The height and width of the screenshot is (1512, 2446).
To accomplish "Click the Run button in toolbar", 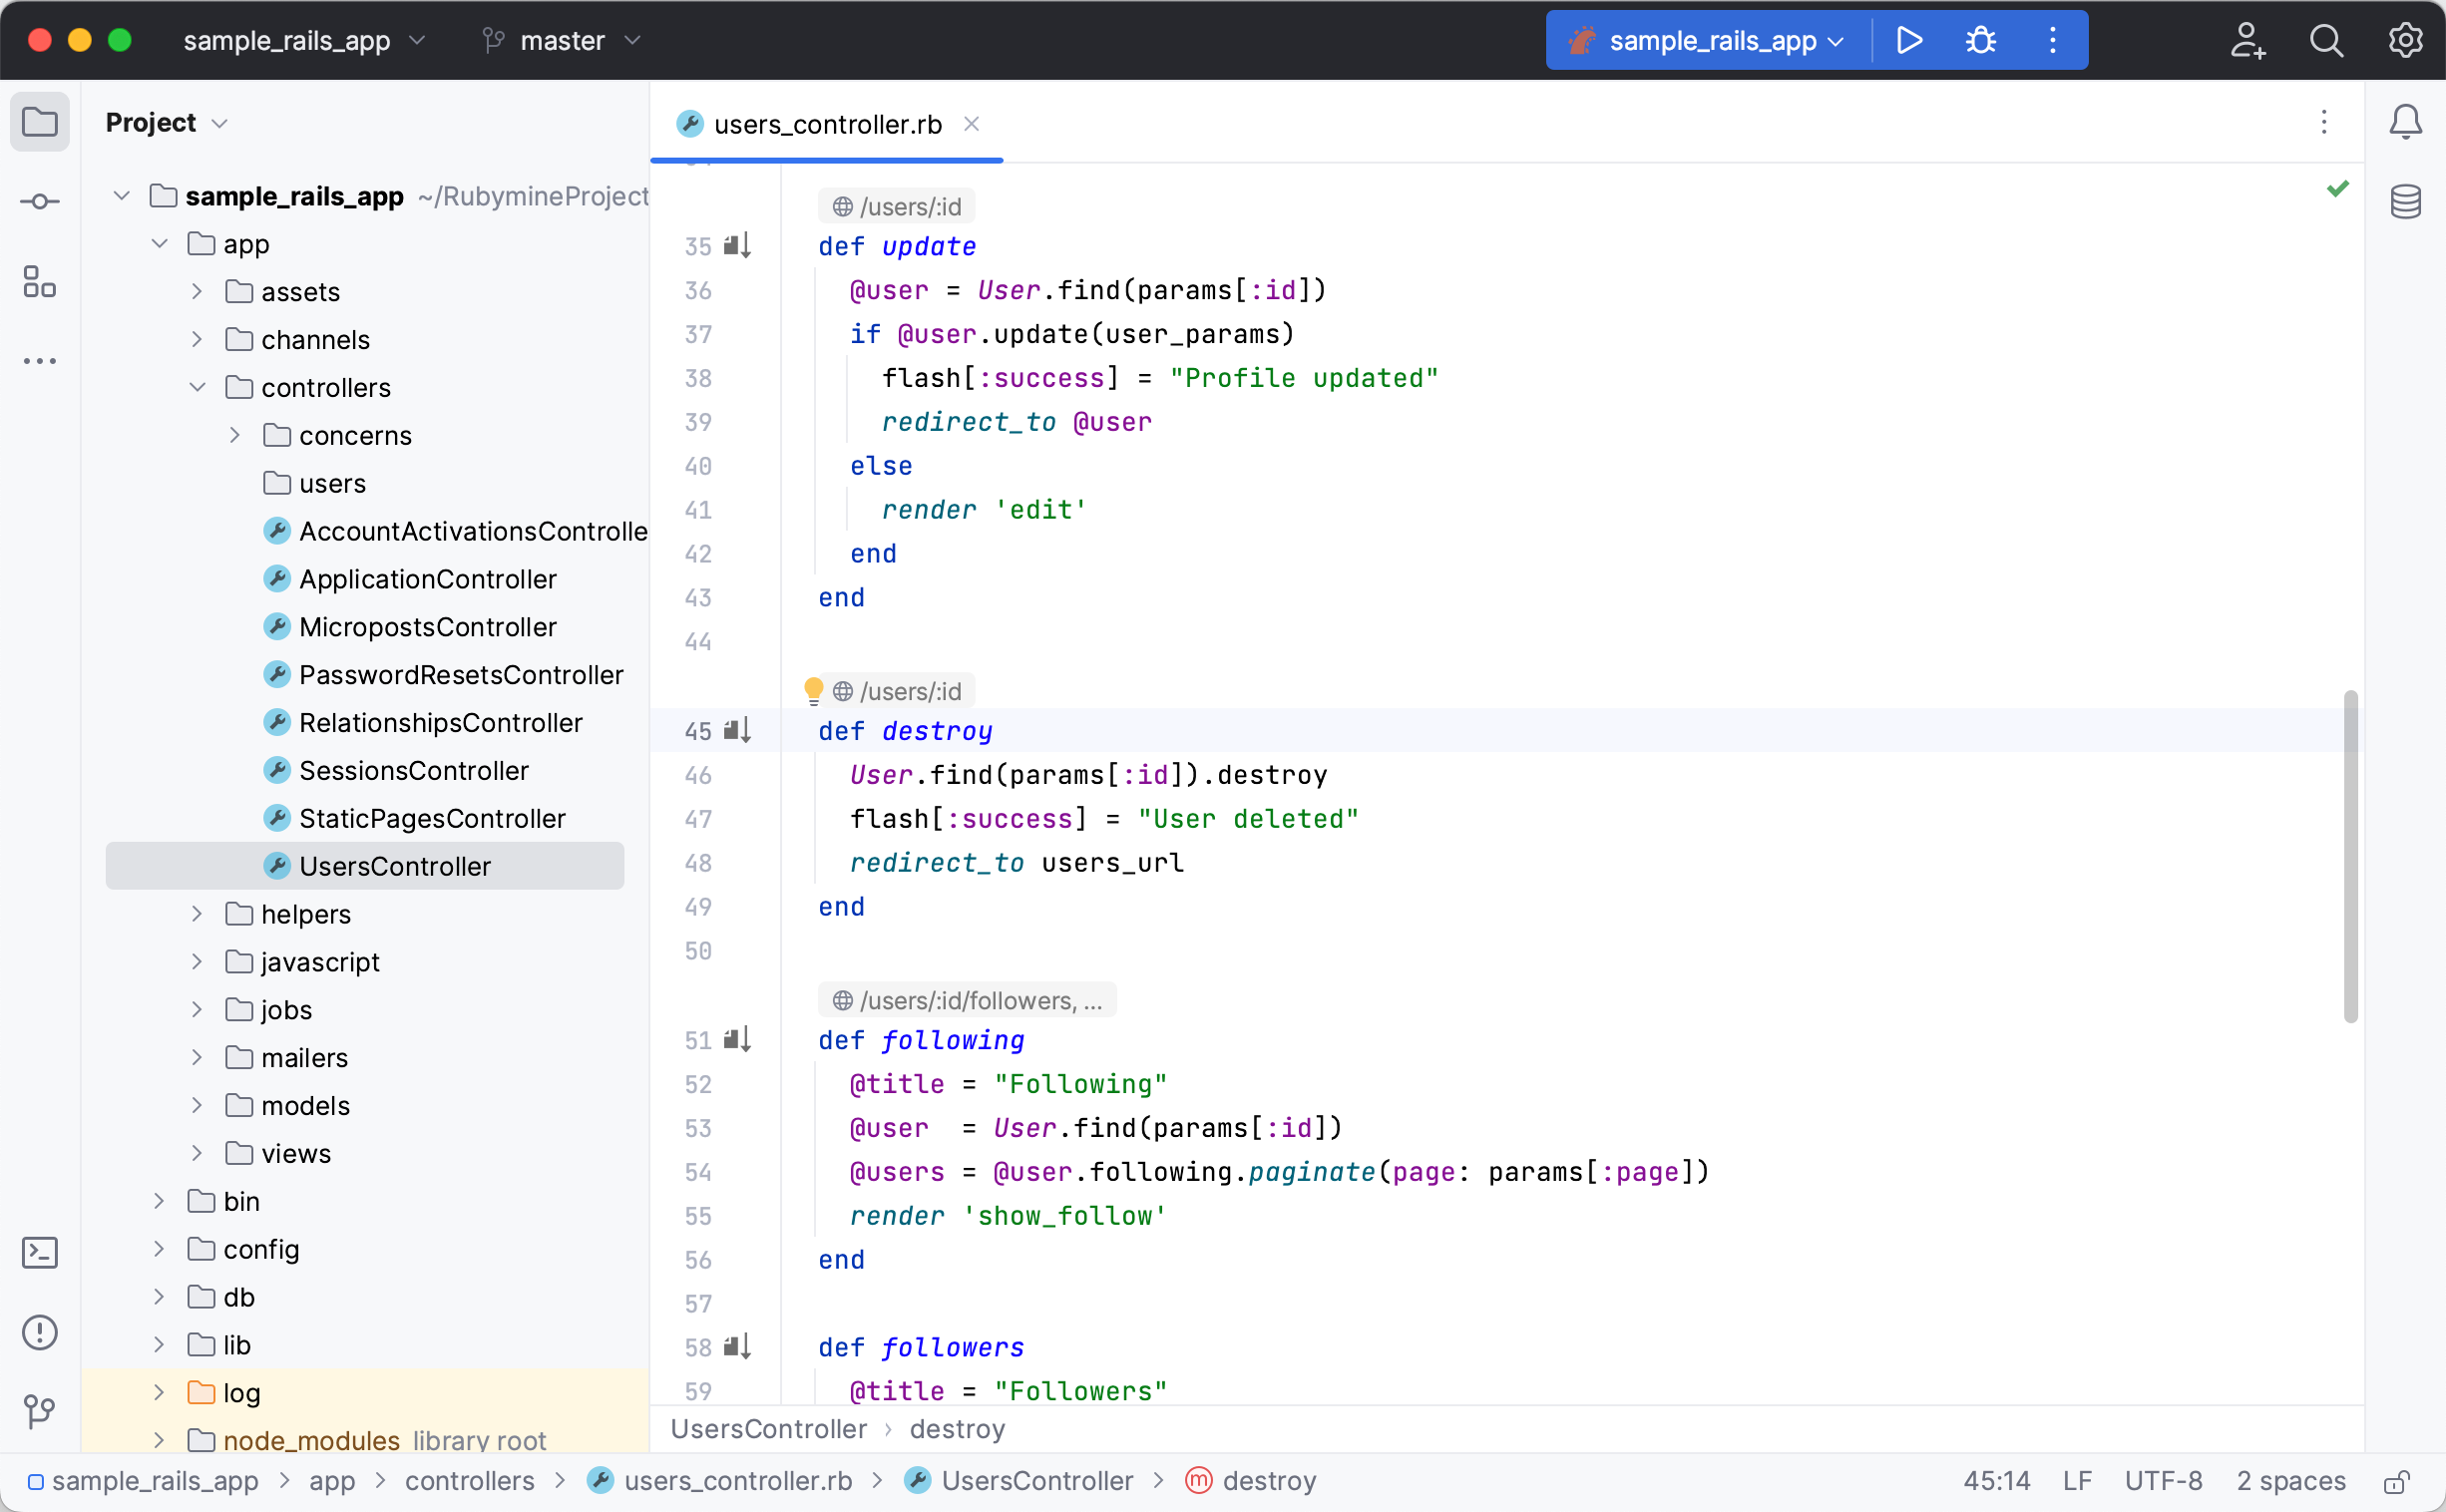I will click(x=1909, y=40).
